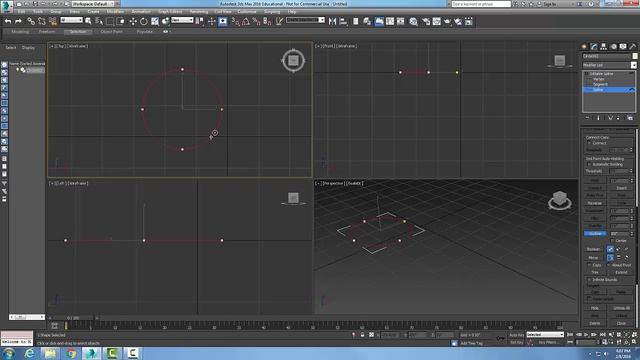The image size is (640, 360).
Task: Click the Mirror button in Geometry rollout
Action: tap(593, 258)
